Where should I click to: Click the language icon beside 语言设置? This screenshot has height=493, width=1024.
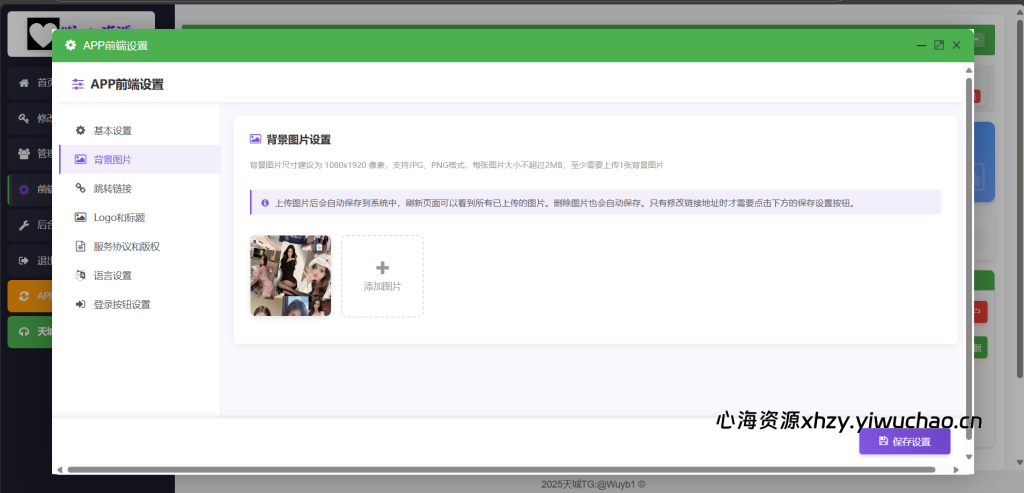80,275
